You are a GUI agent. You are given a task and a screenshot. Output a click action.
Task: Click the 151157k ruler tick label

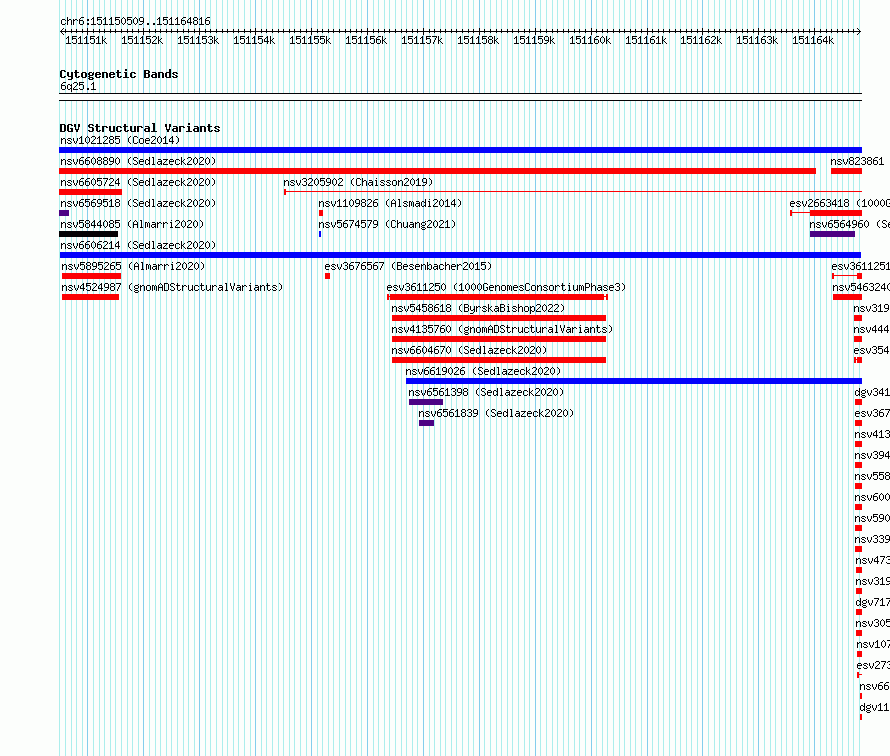422,41
